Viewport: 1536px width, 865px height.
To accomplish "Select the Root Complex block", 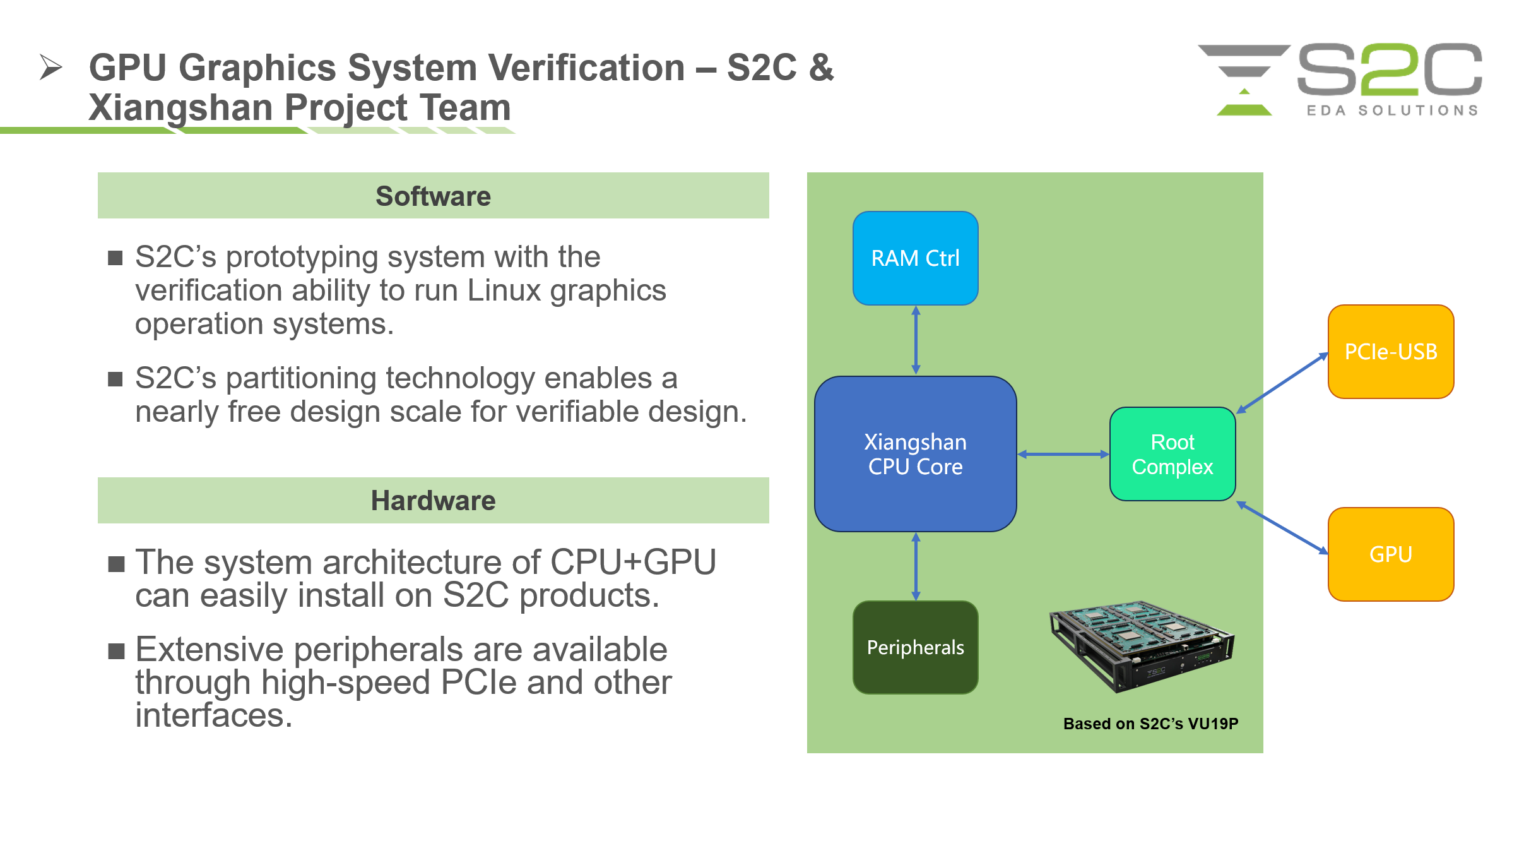I will pyautogui.click(x=1172, y=453).
